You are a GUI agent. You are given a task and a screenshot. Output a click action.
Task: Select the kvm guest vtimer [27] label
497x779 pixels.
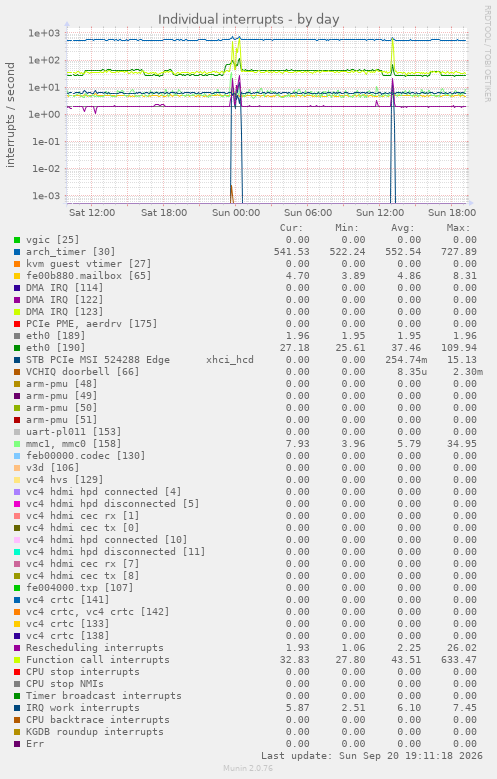88,264
